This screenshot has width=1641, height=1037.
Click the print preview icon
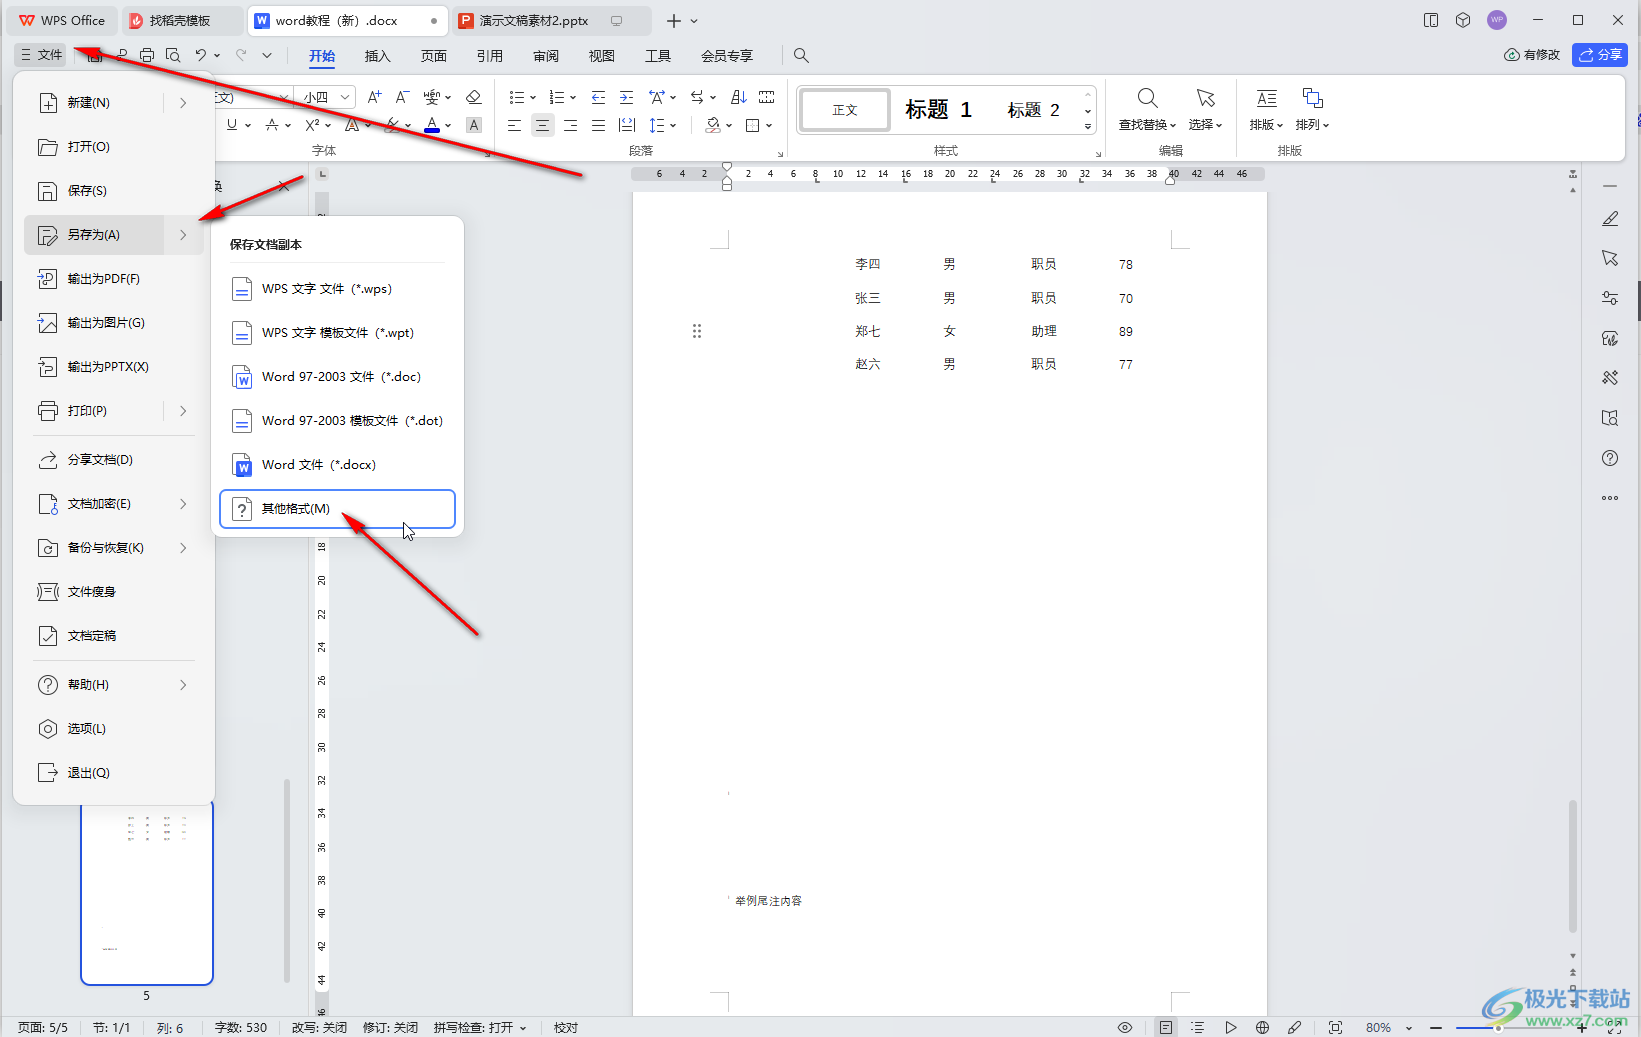(173, 56)
